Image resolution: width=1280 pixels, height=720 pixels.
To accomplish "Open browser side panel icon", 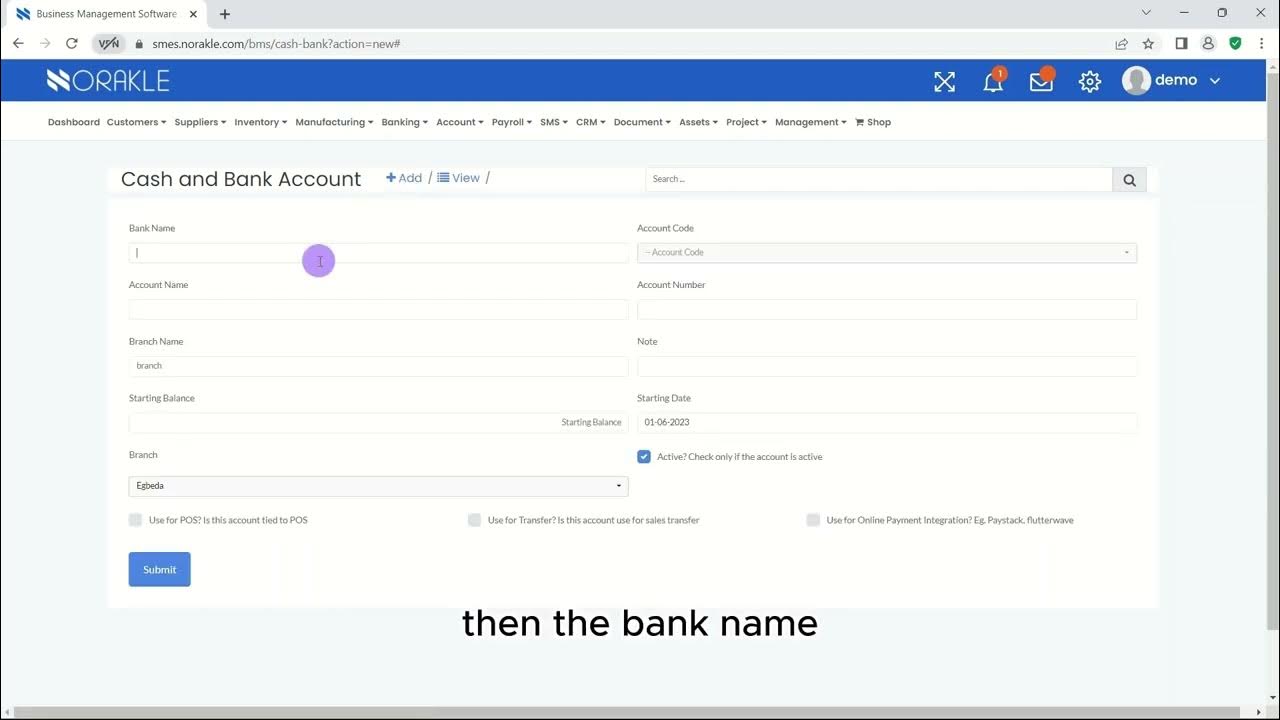I will [1181, 44].
